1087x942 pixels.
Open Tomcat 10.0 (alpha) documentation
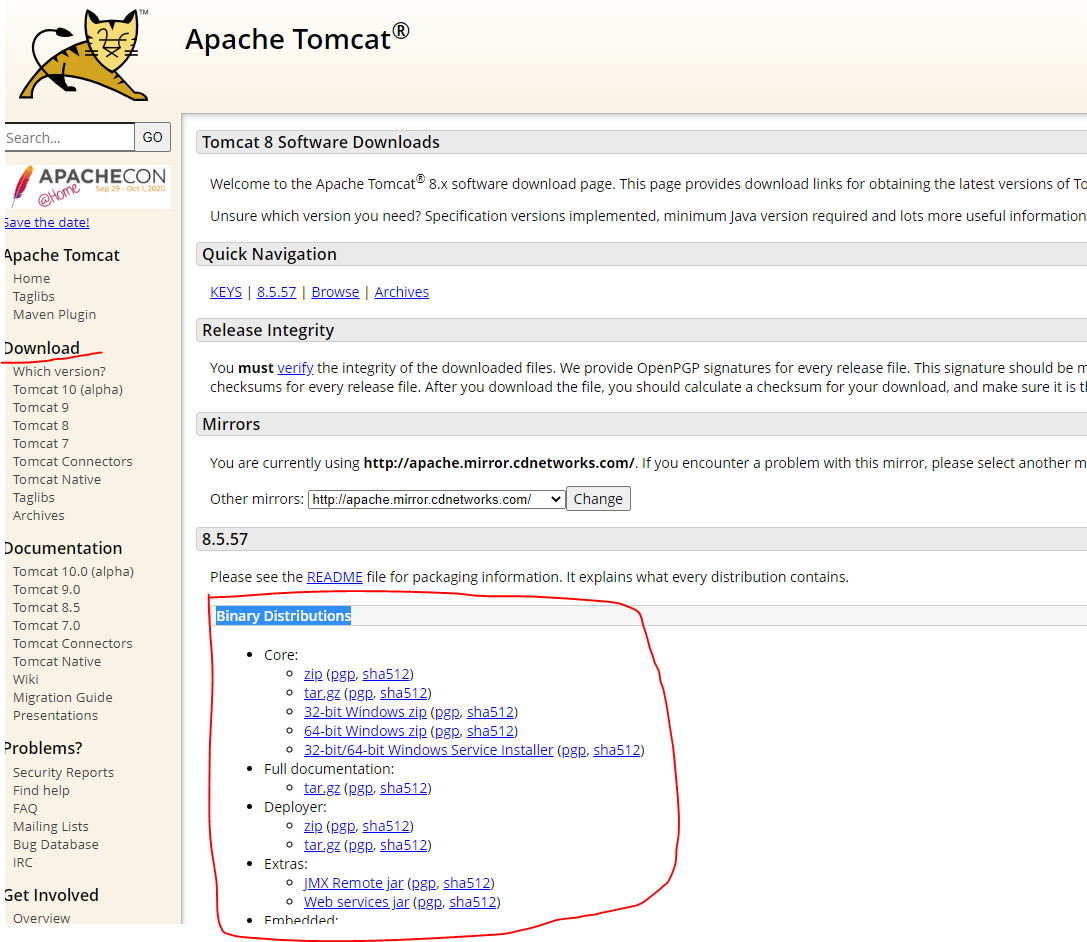(73, 571)
